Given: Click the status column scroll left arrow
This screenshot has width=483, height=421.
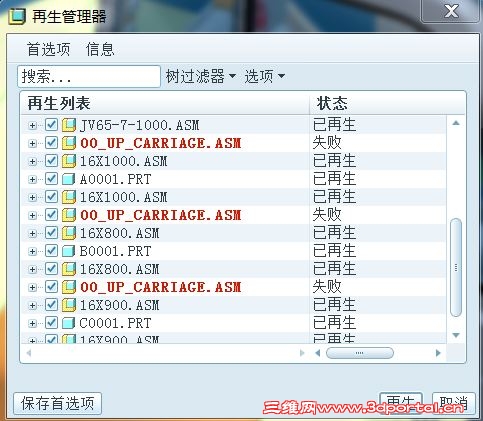Looking at the screenshot, I should point(318,353).
